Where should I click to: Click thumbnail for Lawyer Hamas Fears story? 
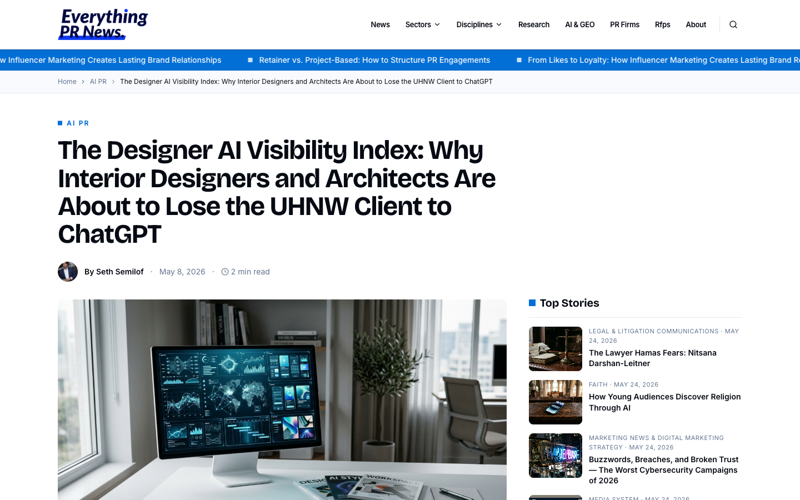(555, 348)
